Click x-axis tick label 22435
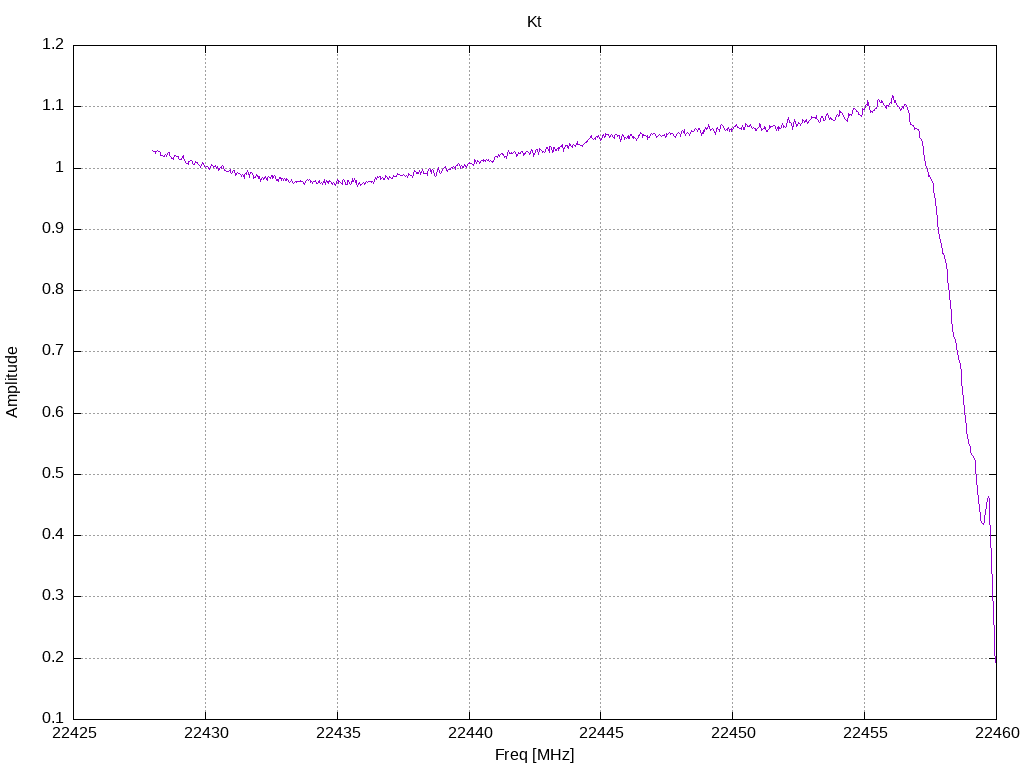Image resolution: width=1024 pixels, height=768 pixels. click(x=338, y=733)
